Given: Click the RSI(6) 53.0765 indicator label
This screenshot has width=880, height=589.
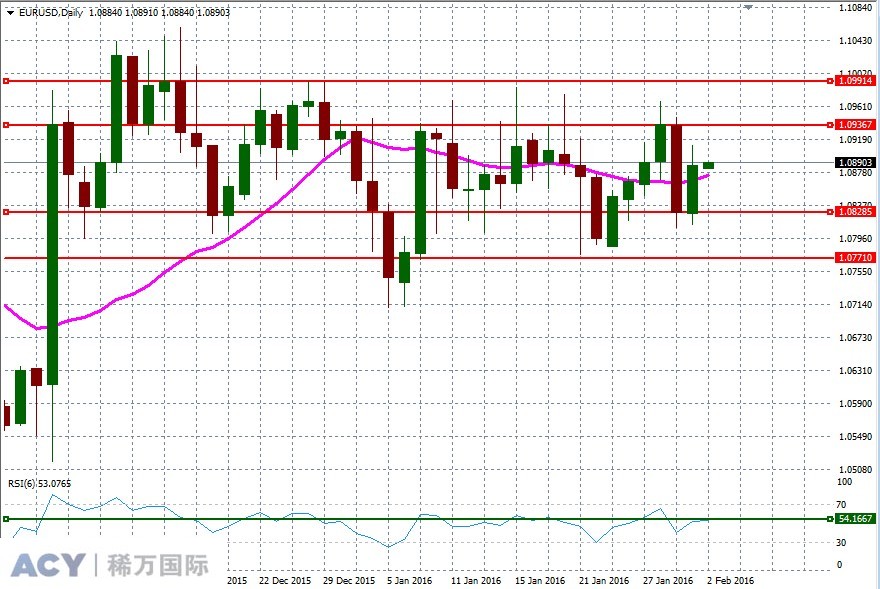Looking at the screenshot, I should [39, 483].
